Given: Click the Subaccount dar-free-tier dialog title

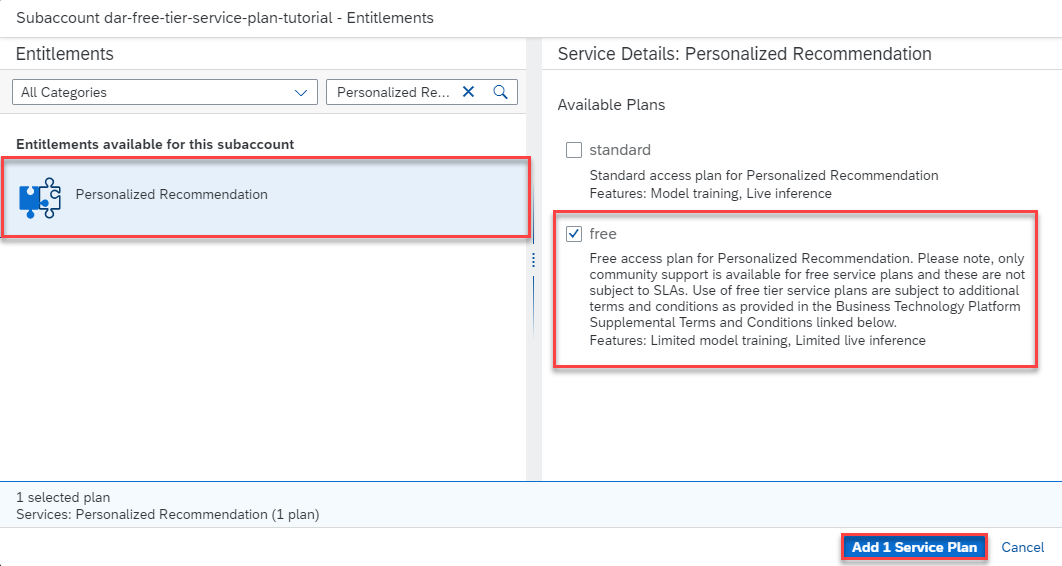Looking at the screenshot, I should pos(225,18).
